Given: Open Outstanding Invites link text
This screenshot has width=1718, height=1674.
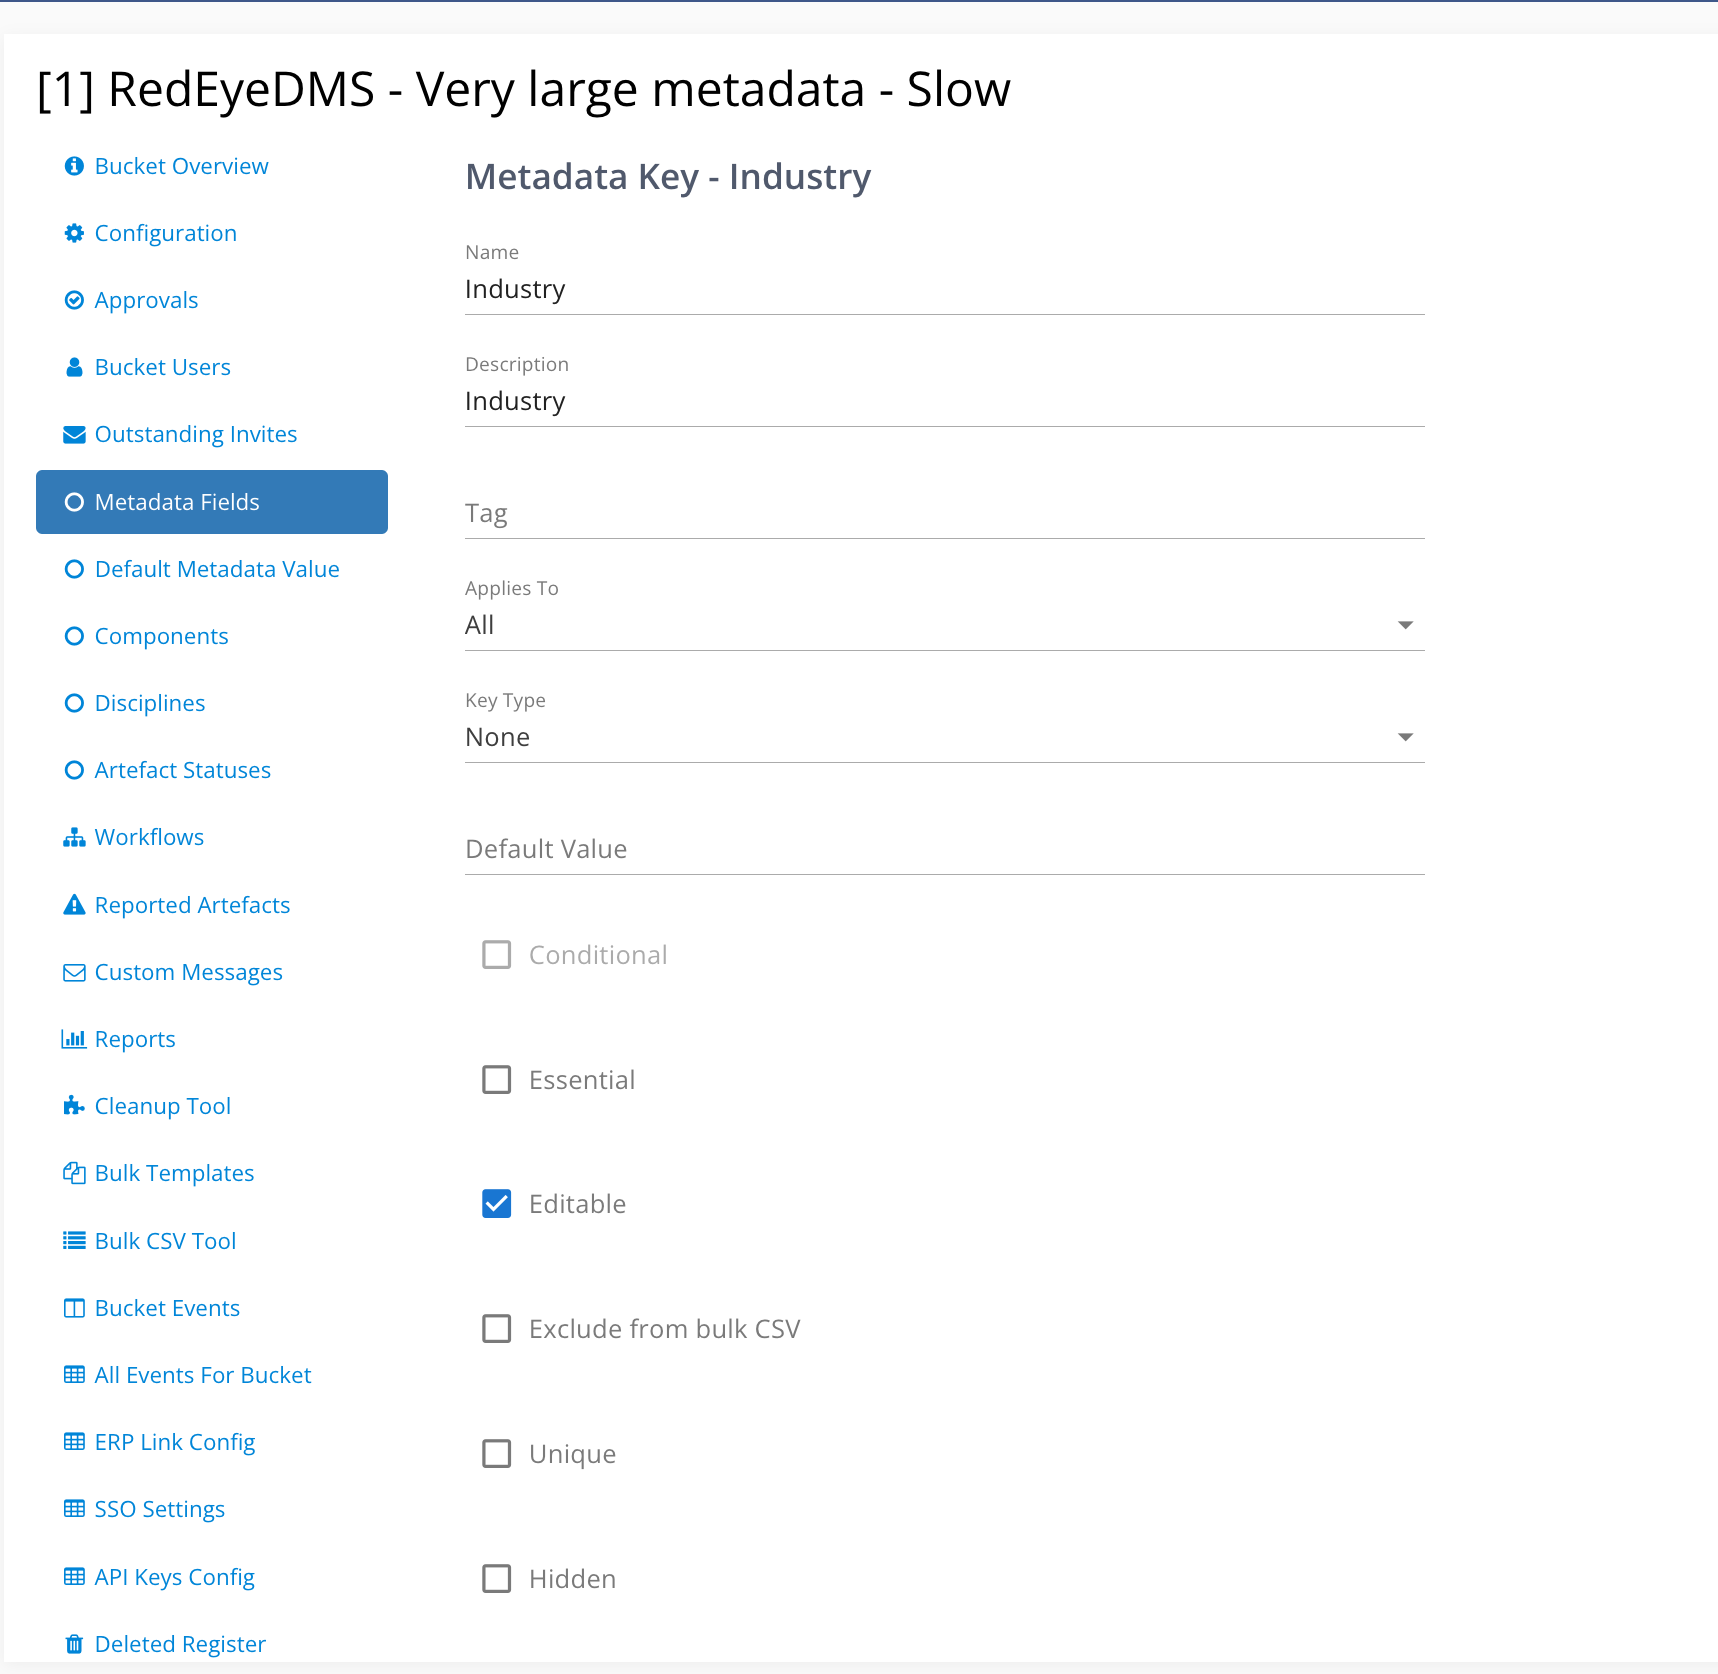Looking at the screenshot, I should 196,434.
